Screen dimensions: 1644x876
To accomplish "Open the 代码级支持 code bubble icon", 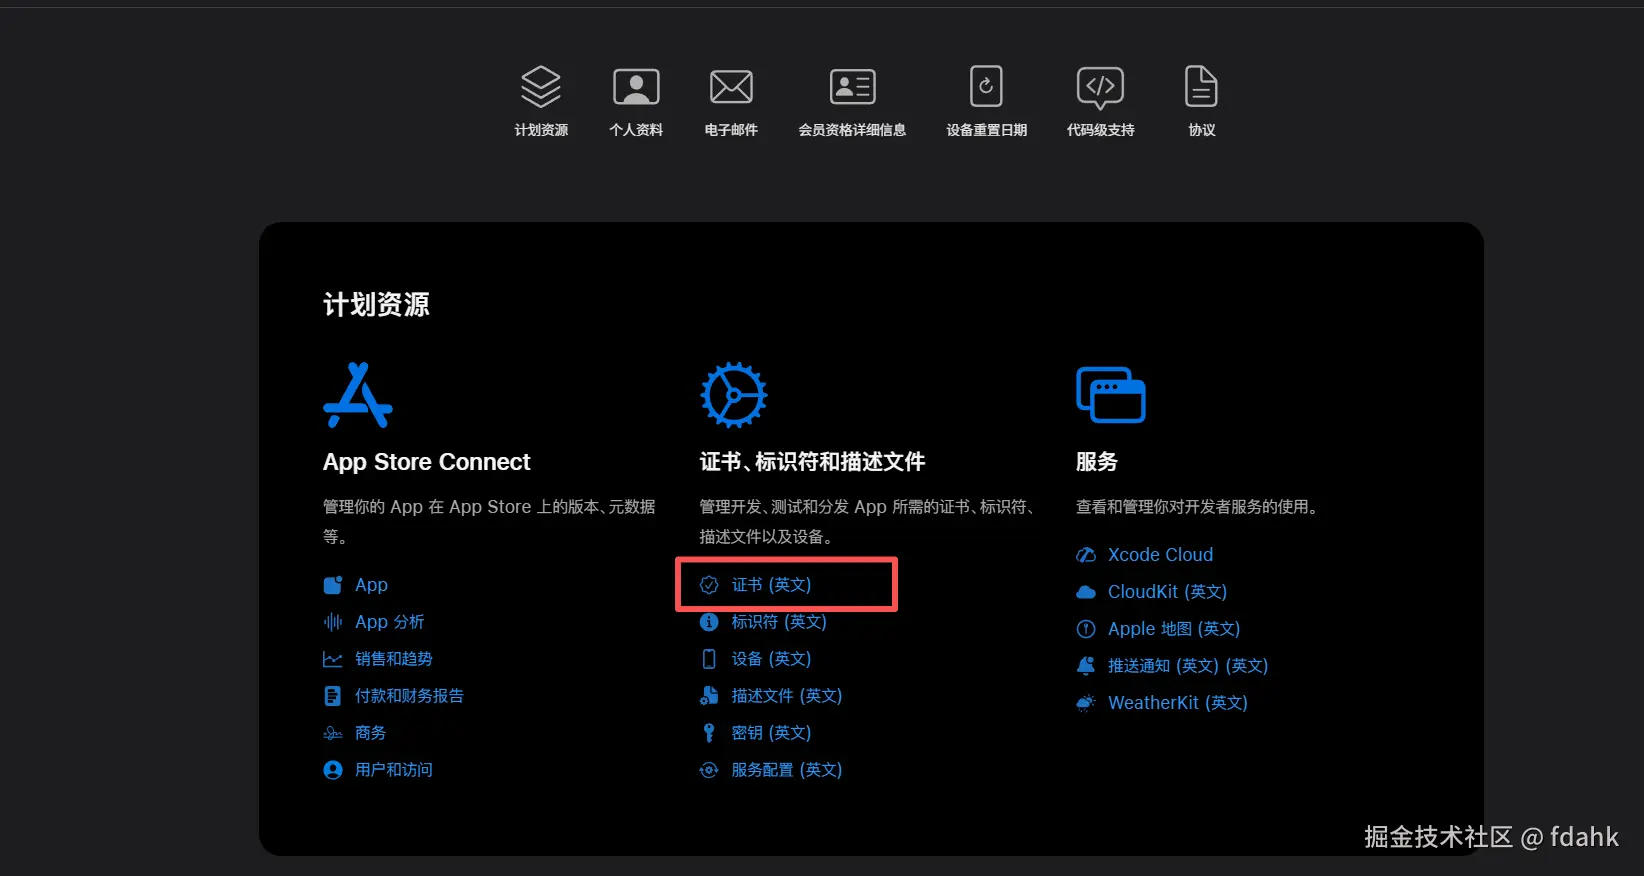I will 1100,88.
